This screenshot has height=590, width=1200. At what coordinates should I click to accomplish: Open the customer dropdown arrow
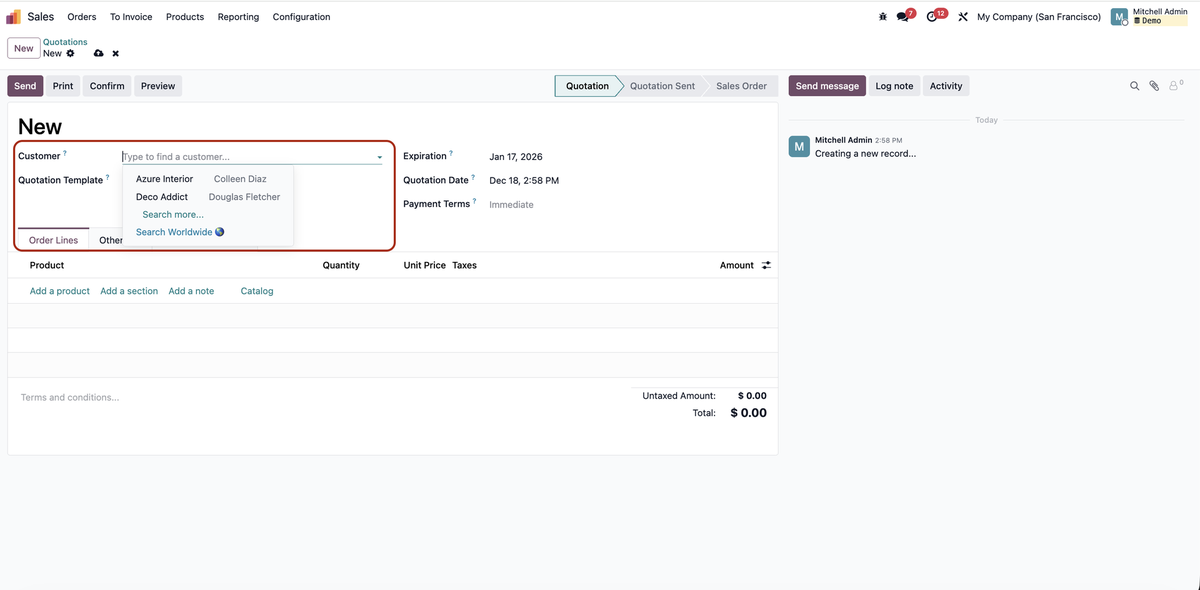pos(379,157)
